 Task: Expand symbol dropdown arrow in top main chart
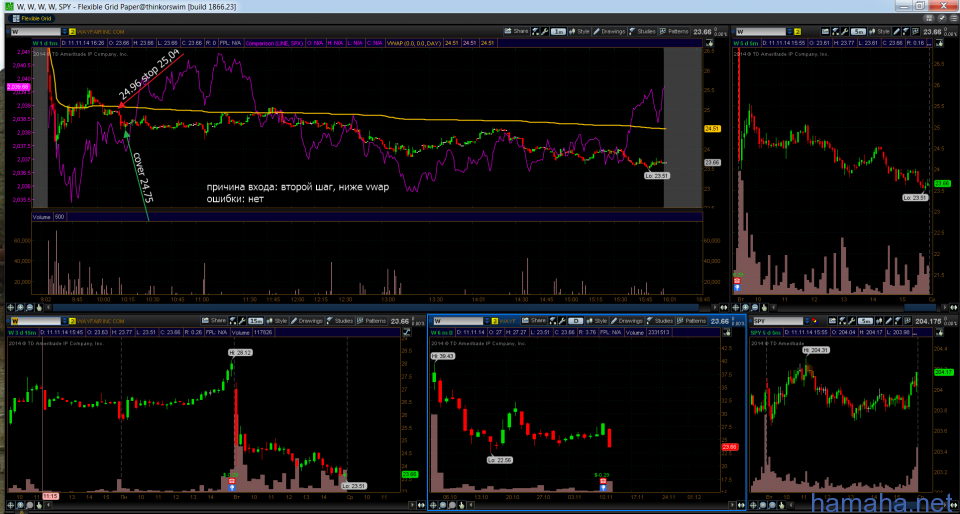(64, 31)
